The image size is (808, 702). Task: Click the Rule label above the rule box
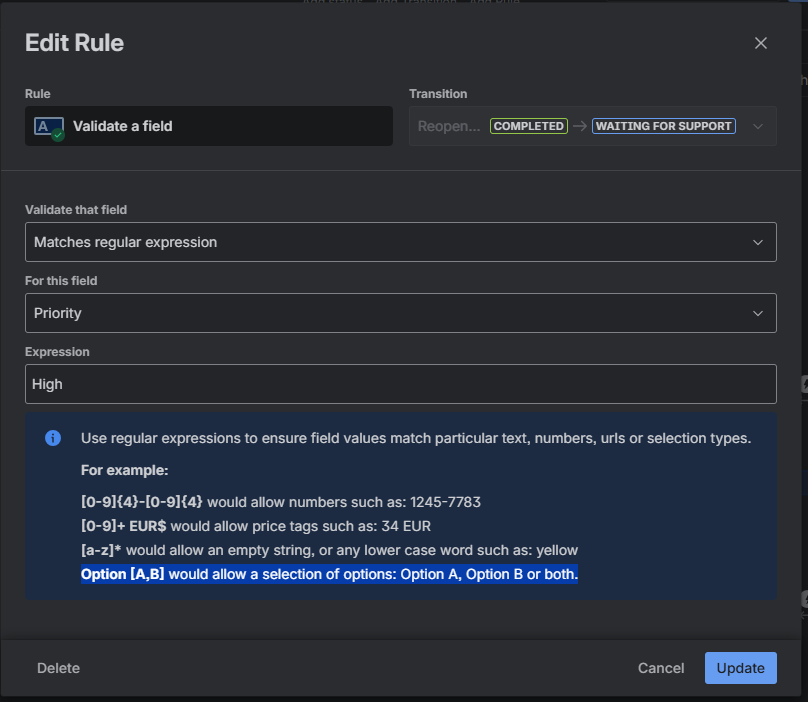(38, 94)
